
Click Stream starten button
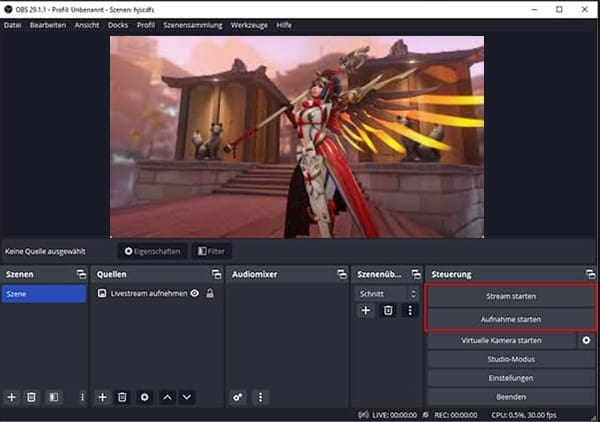click(x=511, y=296)
